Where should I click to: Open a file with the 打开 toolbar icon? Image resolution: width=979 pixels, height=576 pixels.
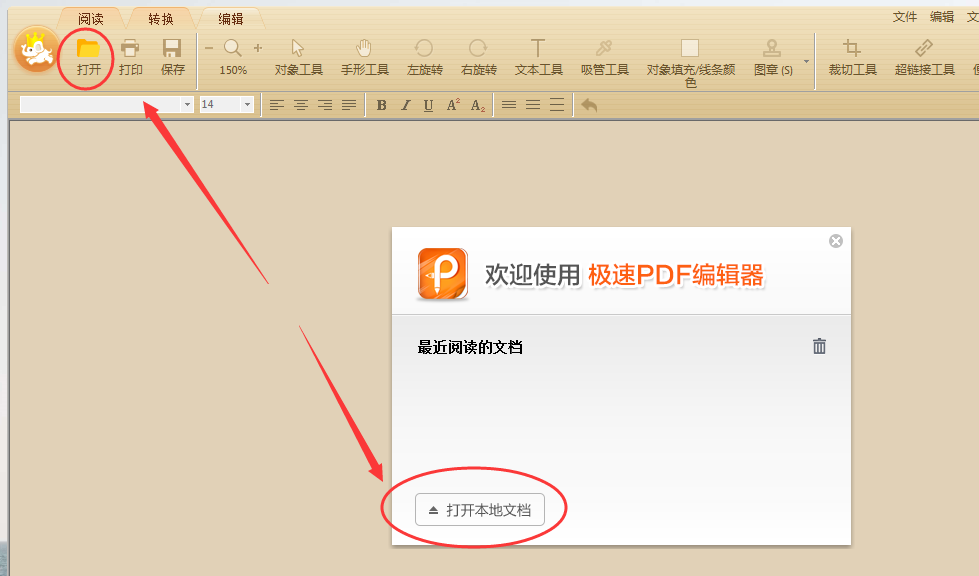[85, 57]
